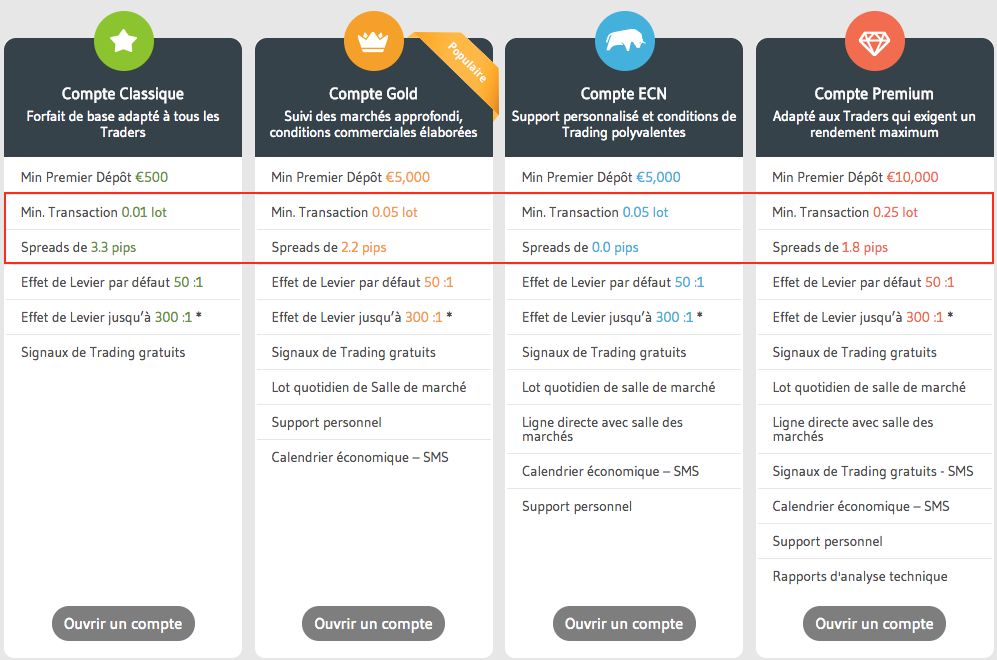
Task: Open an account under Compte Classique
Action: (x=123, y=624)
